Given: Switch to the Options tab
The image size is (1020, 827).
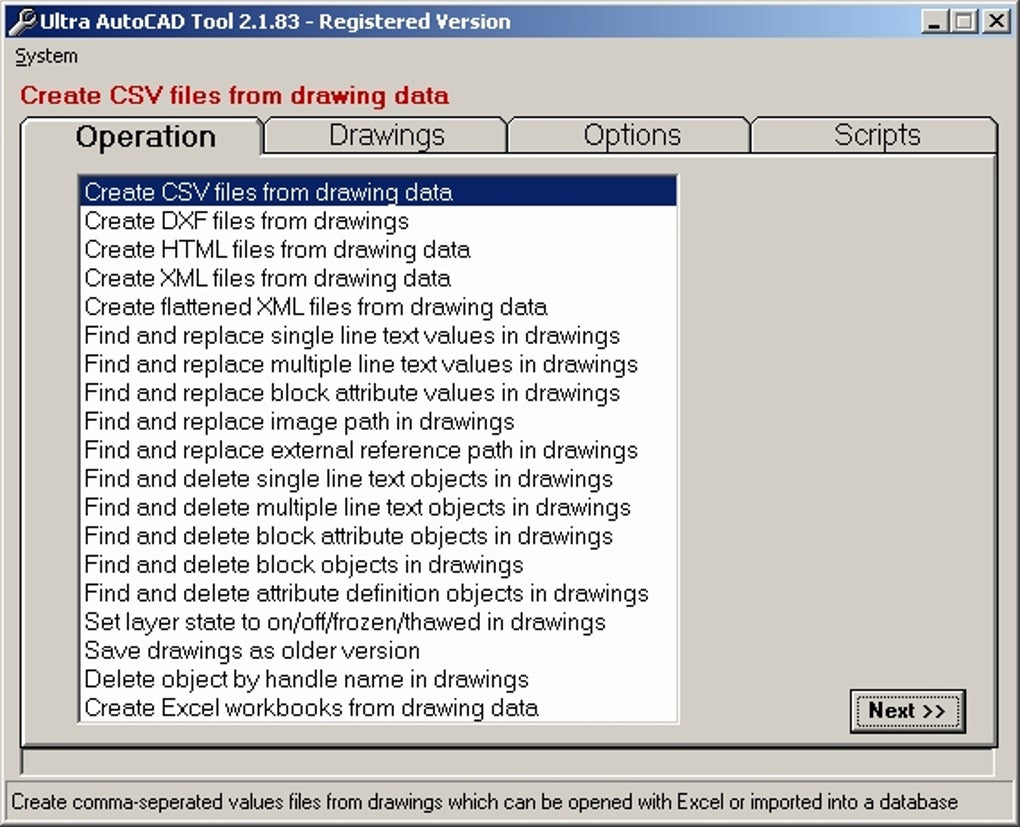Looking at the screenshot, I should click(x=631, y=135).
